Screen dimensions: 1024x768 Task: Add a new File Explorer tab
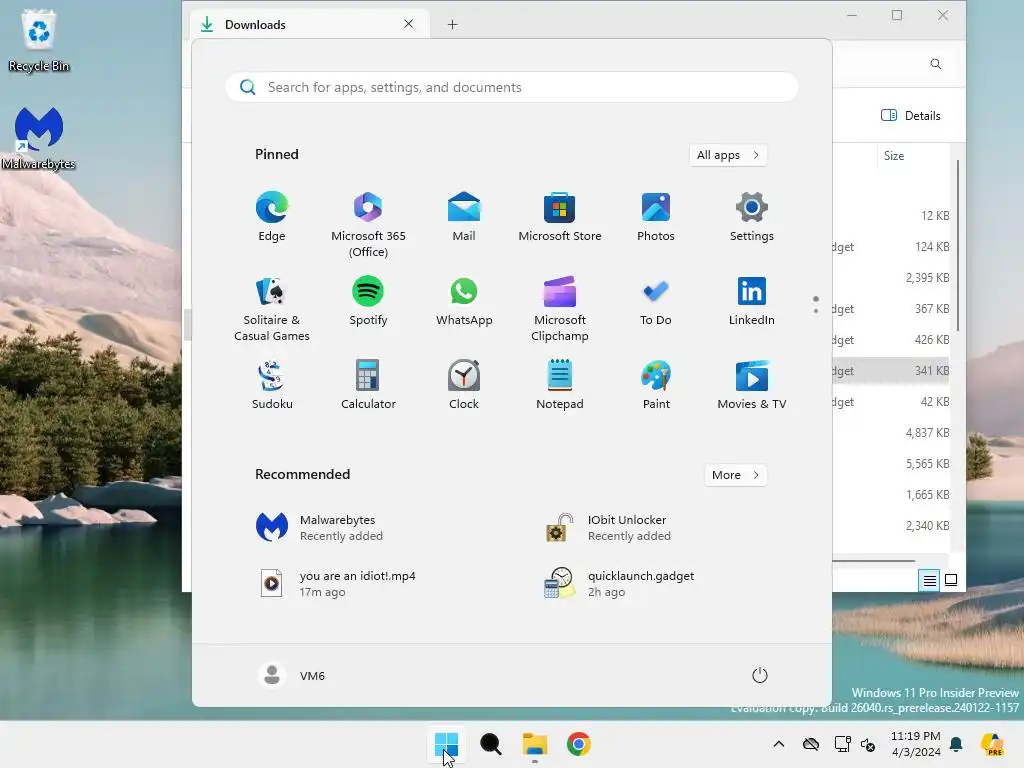[x=452, y=25]
